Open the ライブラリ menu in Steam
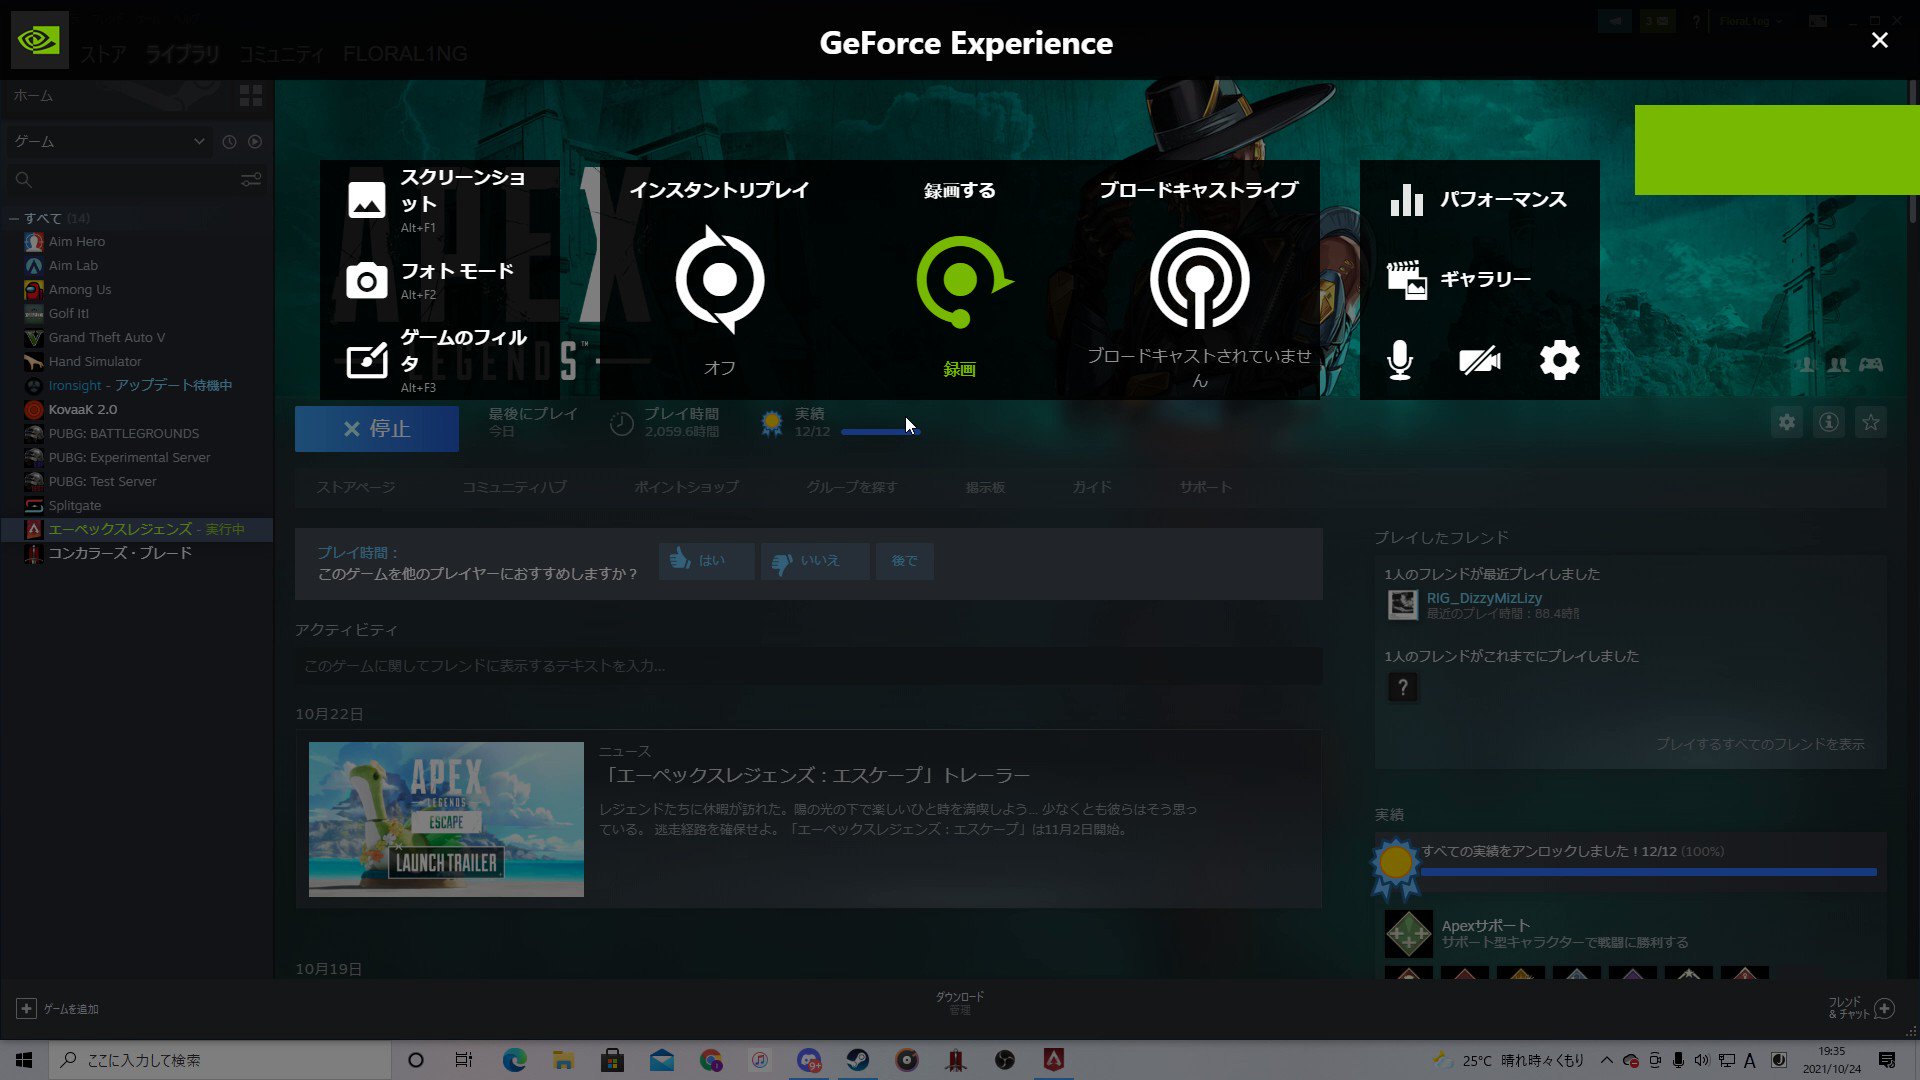The width and height of the screenshot is (1920, 1080). point(182,54)
